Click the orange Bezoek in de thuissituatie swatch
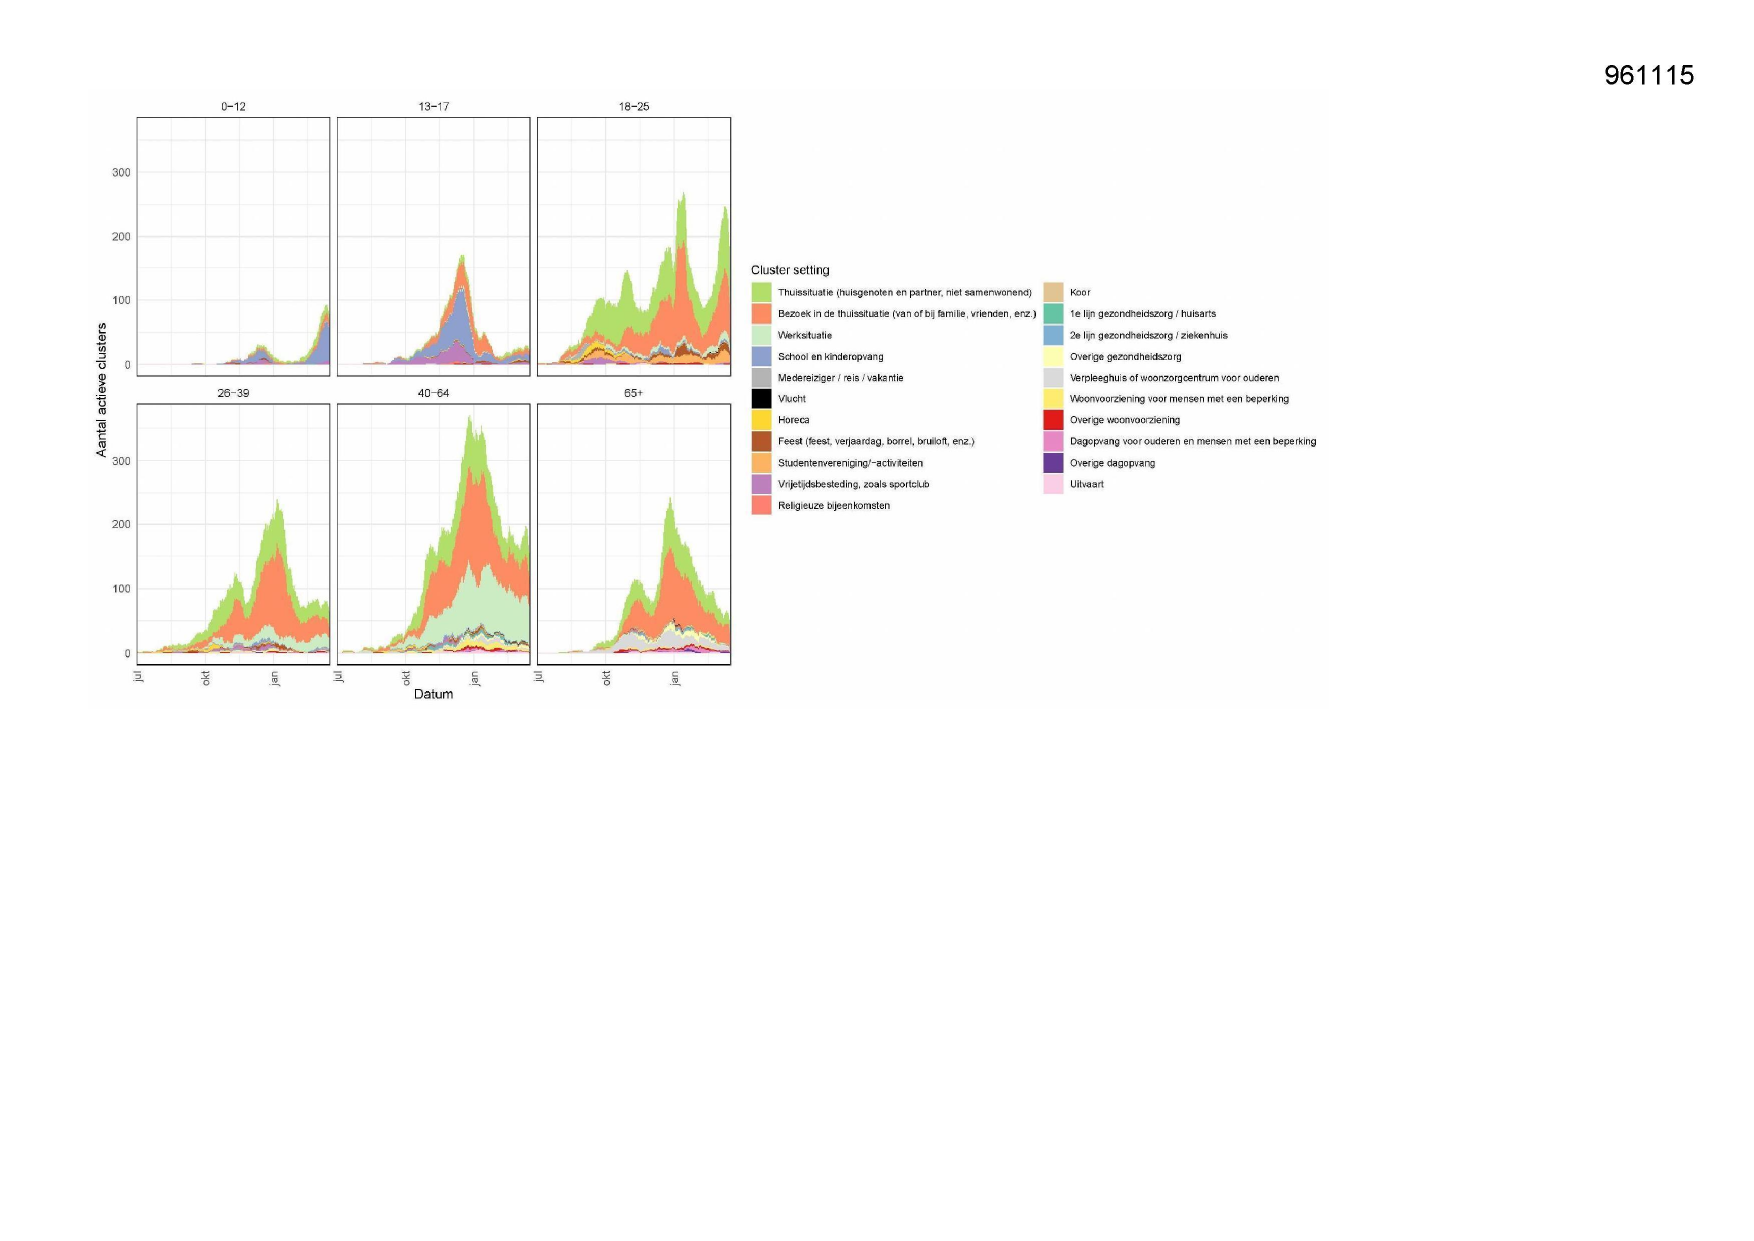This screenshot has height=1241, width=1754. (x=761, y=314)
